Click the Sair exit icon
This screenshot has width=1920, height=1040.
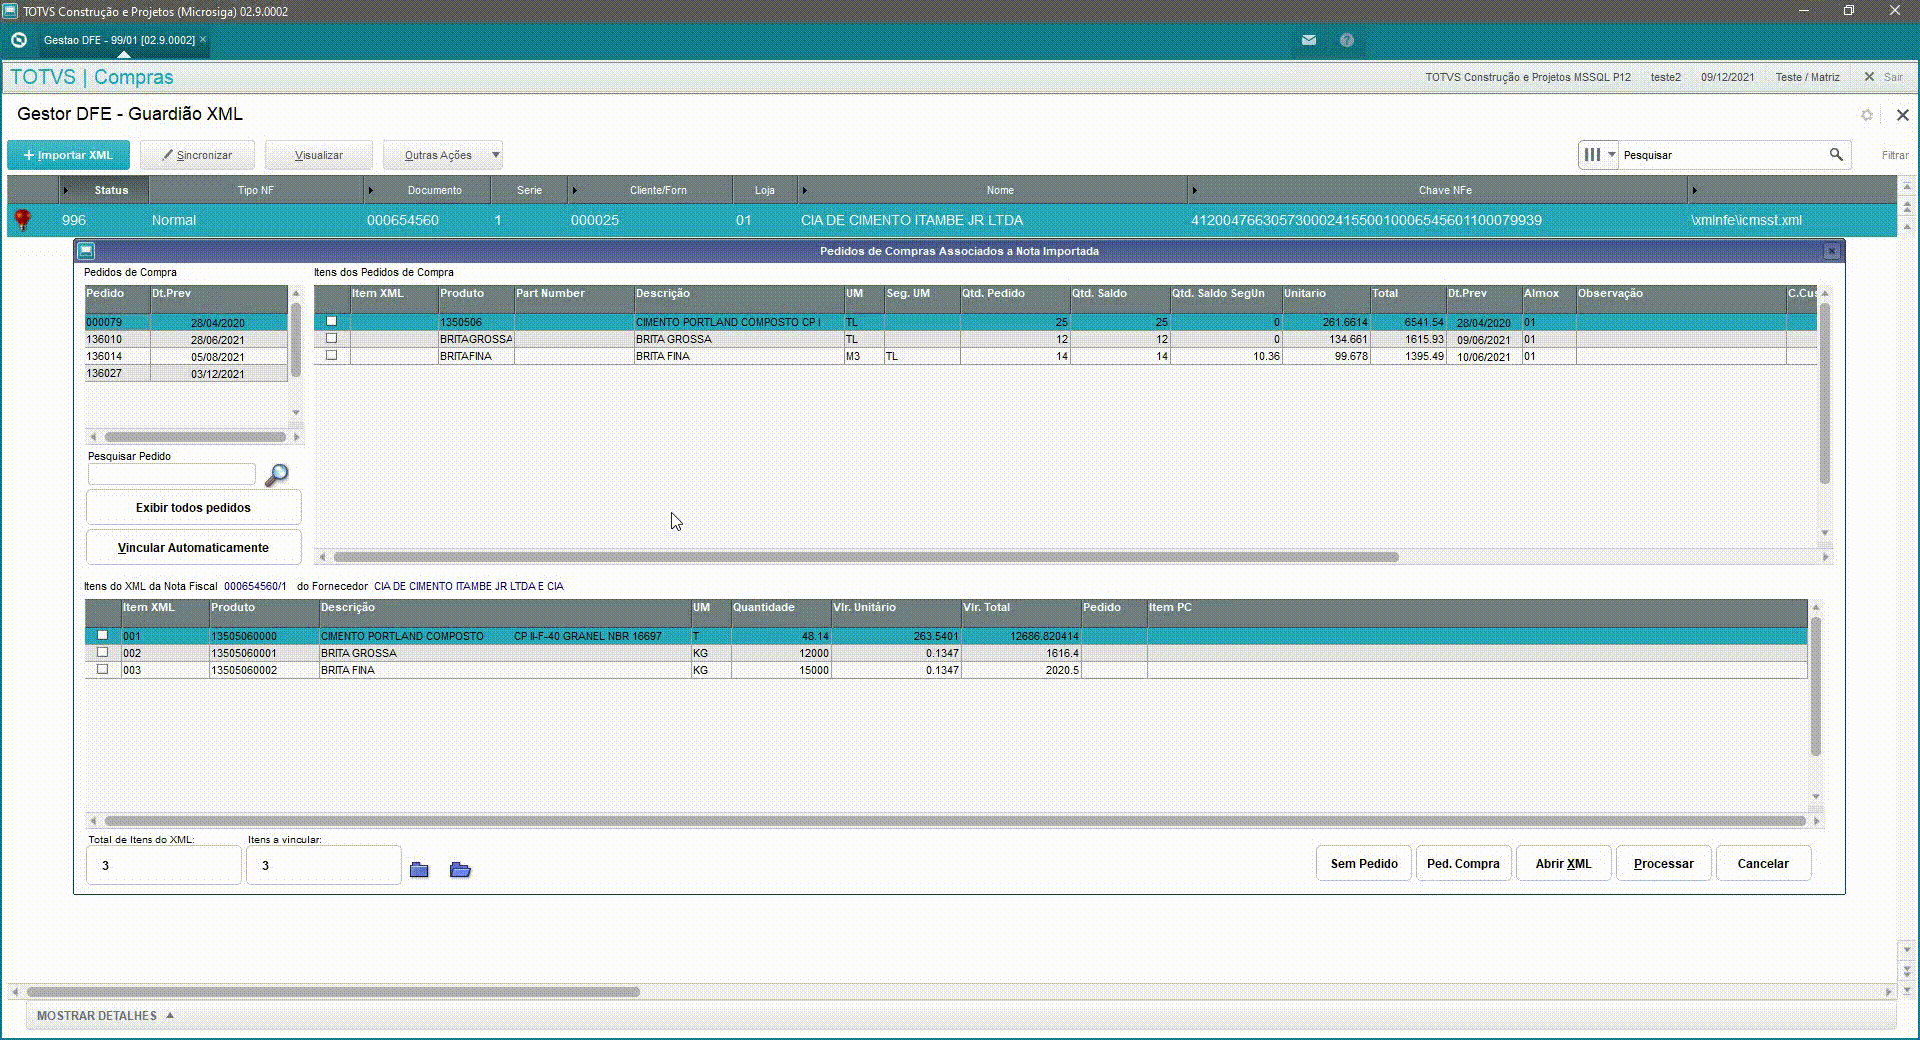pyautogui.click(x=1869, y=77)
